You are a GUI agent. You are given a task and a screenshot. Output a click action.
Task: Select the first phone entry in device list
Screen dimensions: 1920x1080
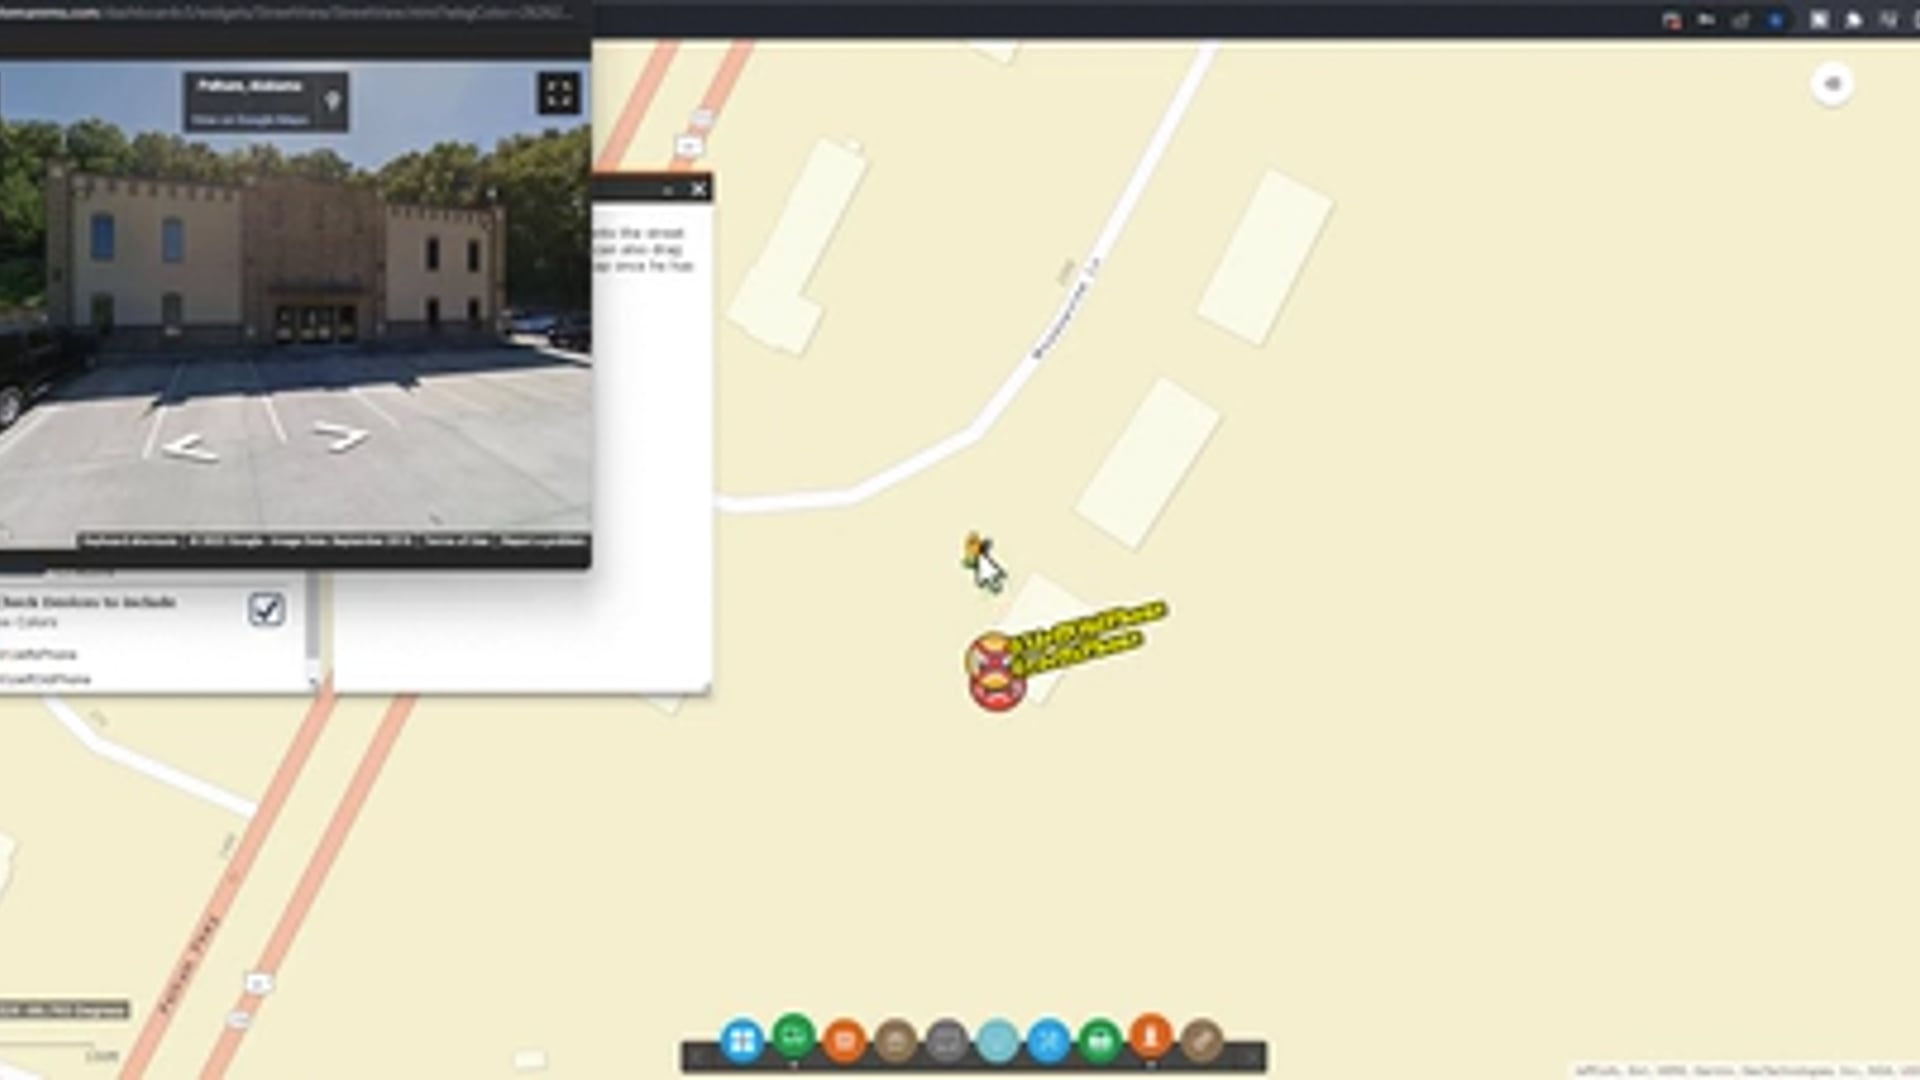coord(39,654)
